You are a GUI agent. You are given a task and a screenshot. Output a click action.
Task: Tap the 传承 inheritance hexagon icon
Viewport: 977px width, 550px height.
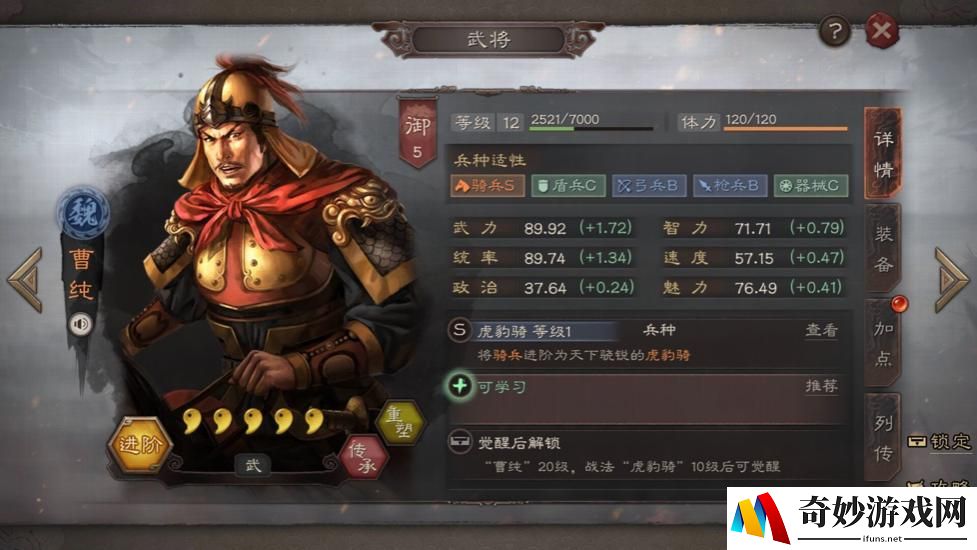click(x=364, y=458)
